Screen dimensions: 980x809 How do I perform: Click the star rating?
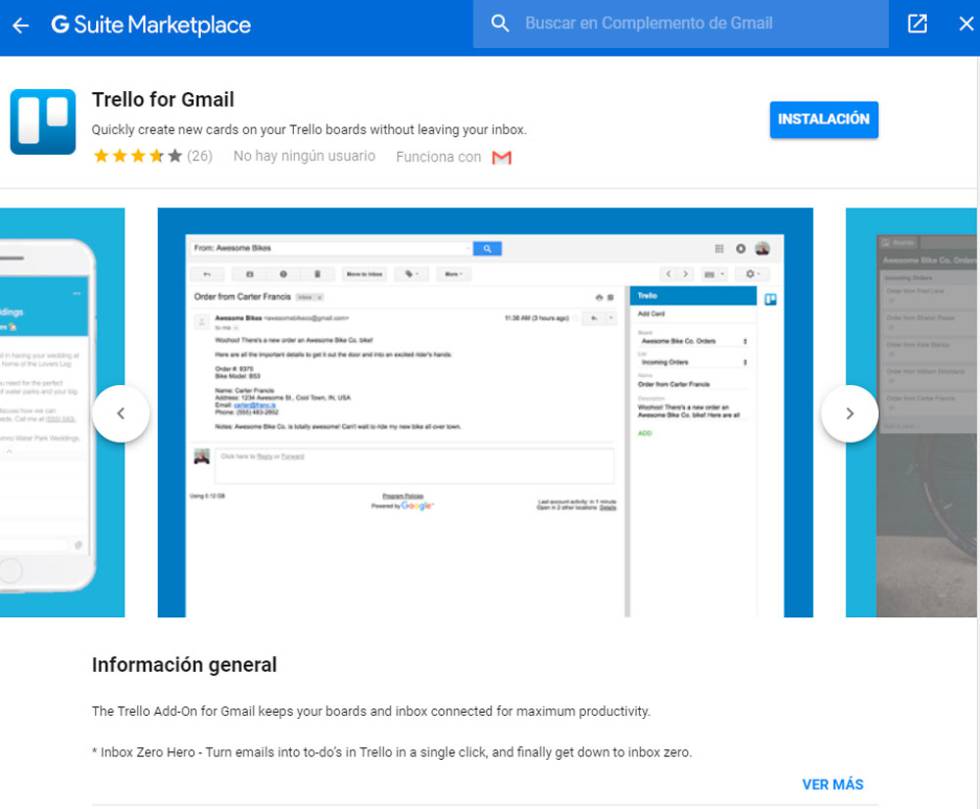tap(138, 156)
